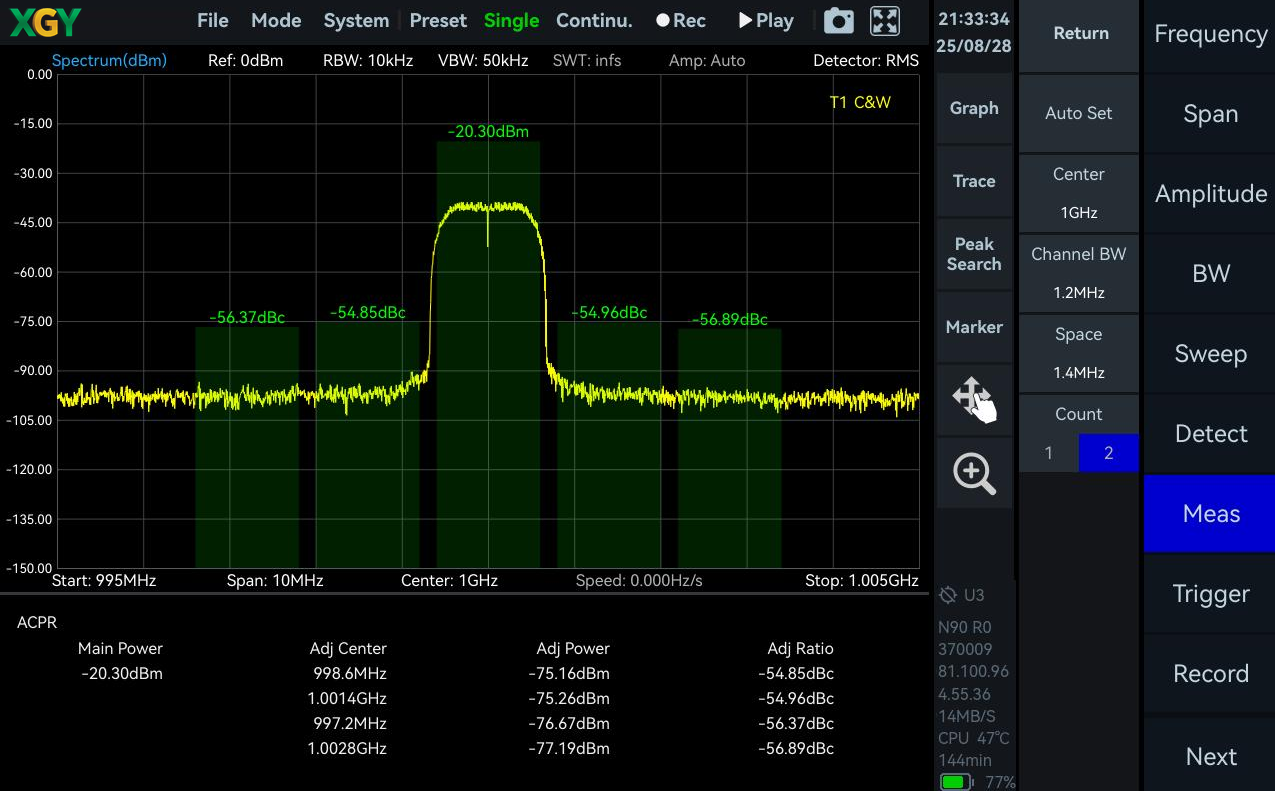Click the Main Power -20.30dBm table value
The width and height of the screenshot is (1275, 791).
(x=121, y=673)
